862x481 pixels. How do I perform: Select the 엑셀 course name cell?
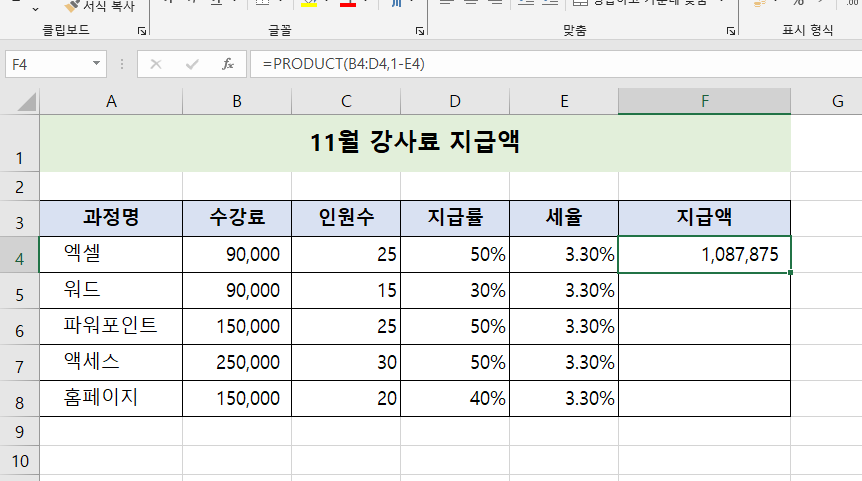click(111, 255)
